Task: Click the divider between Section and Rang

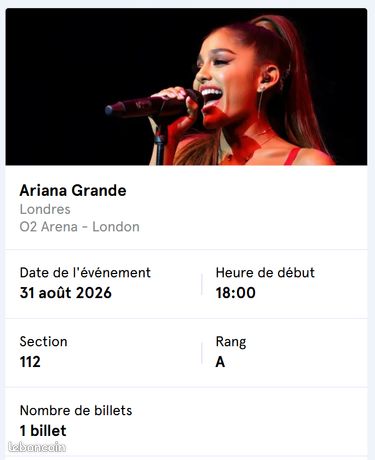Action: pyautogui.click(x=202, y=353)
